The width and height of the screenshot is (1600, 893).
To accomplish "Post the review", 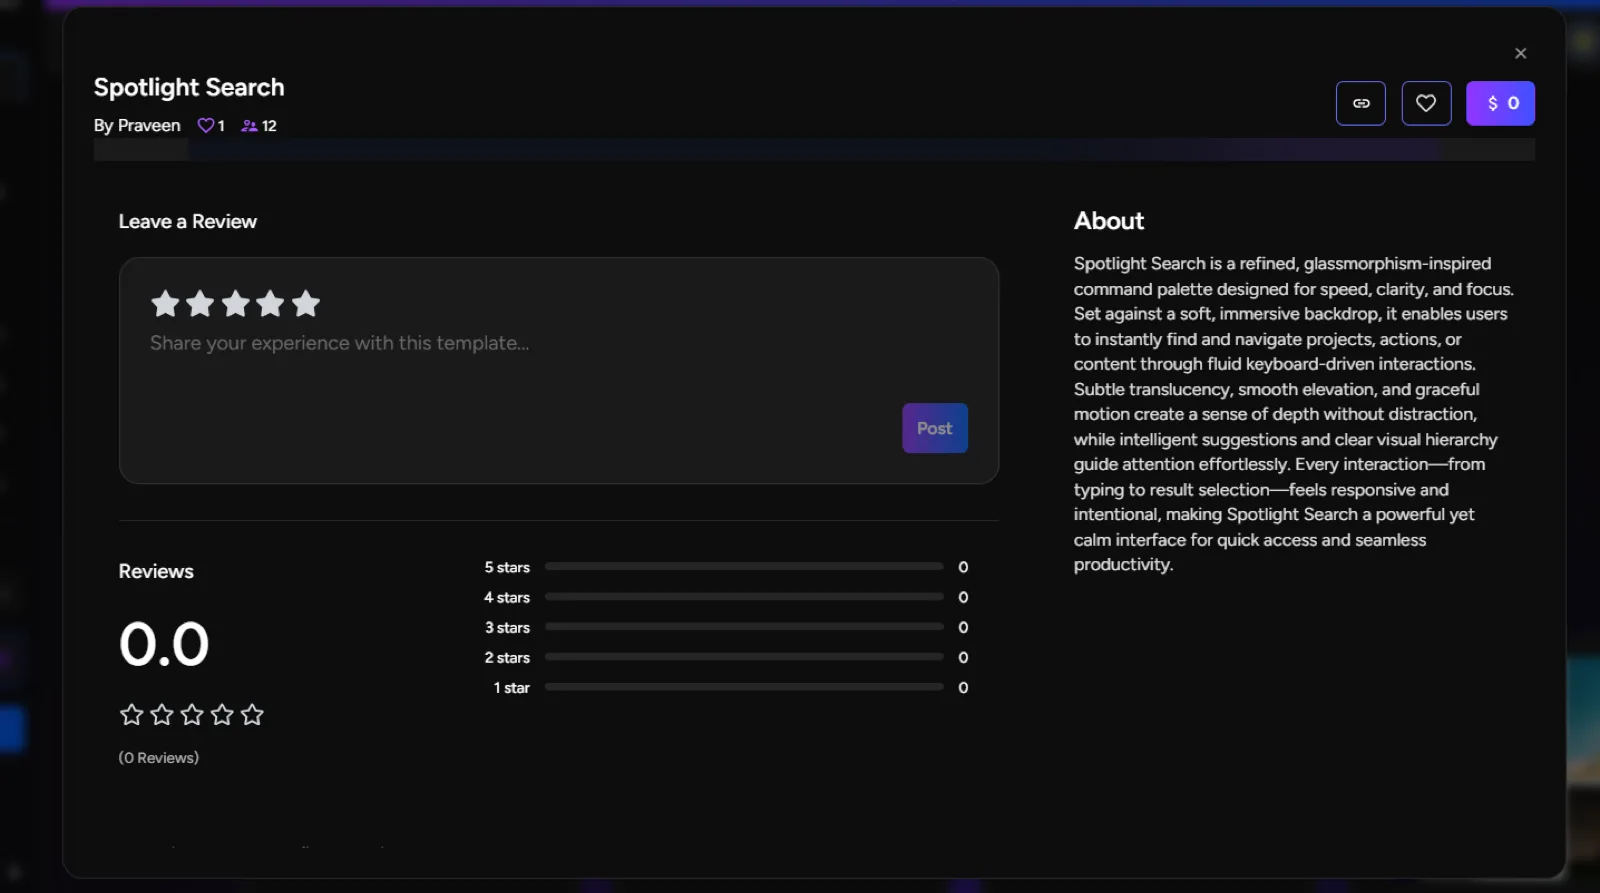I will click(x=935, y=428).
